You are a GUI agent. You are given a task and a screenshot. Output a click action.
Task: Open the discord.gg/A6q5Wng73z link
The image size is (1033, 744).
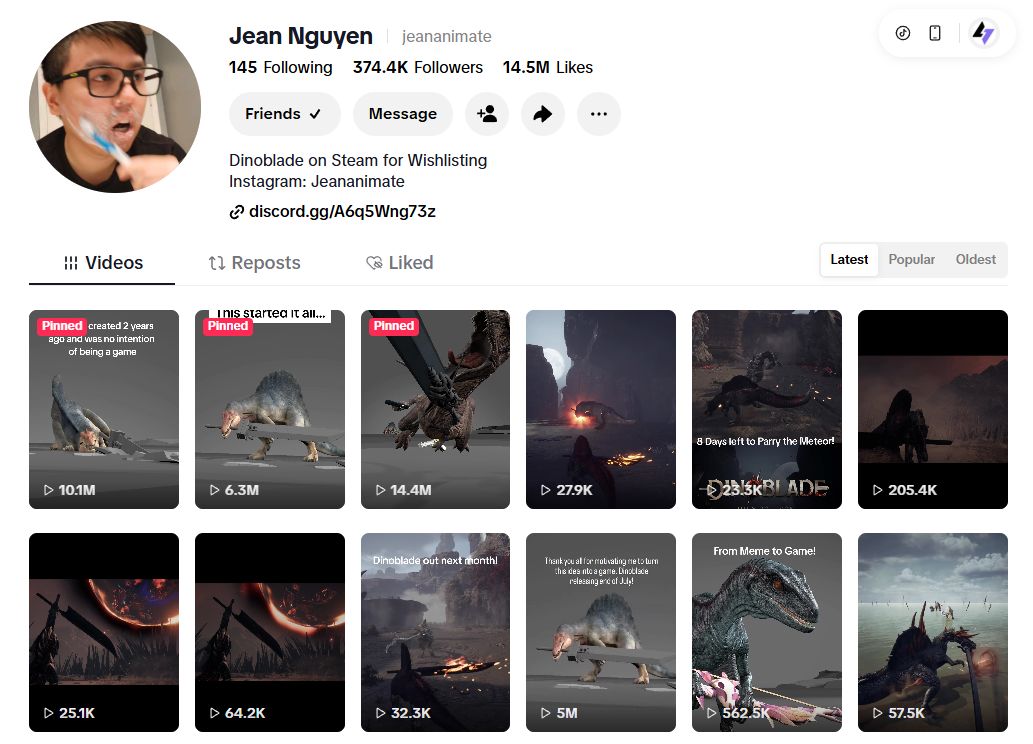(x=333, y=212)
